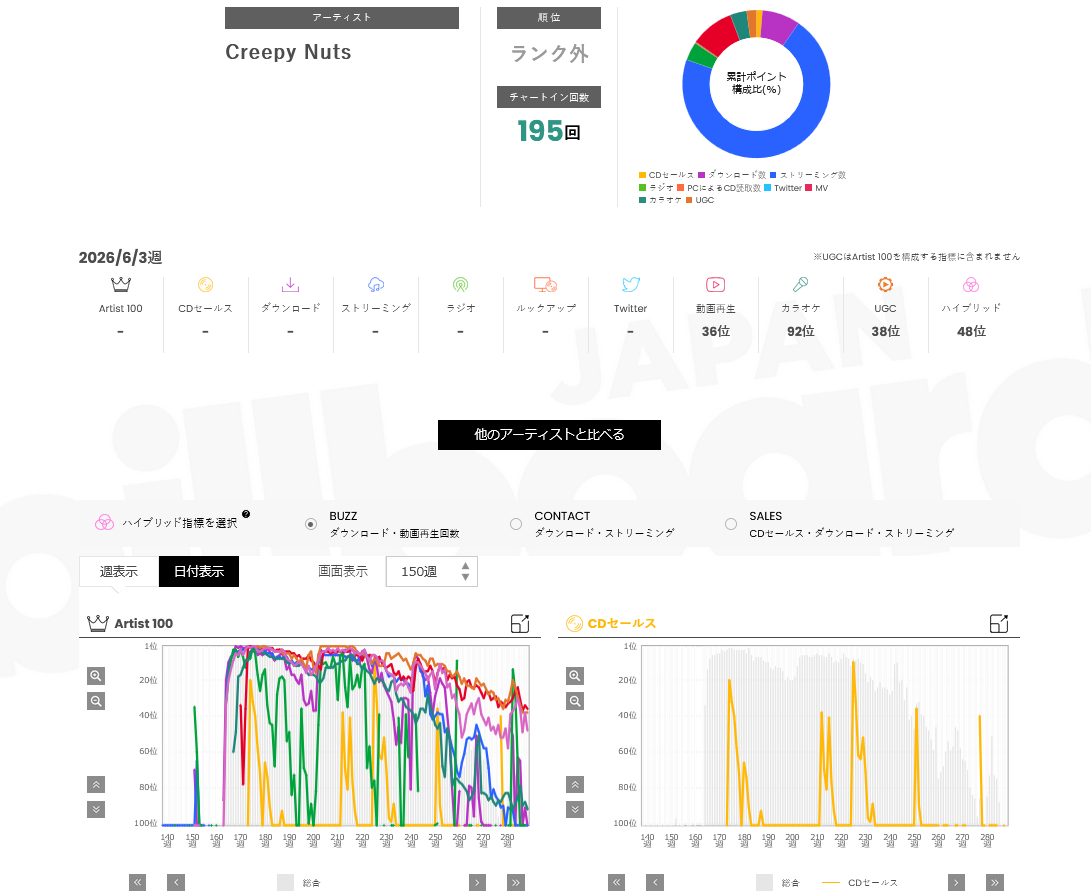
Task: Zoom in on the Artist 100 chart
Action: coord(96,676)
